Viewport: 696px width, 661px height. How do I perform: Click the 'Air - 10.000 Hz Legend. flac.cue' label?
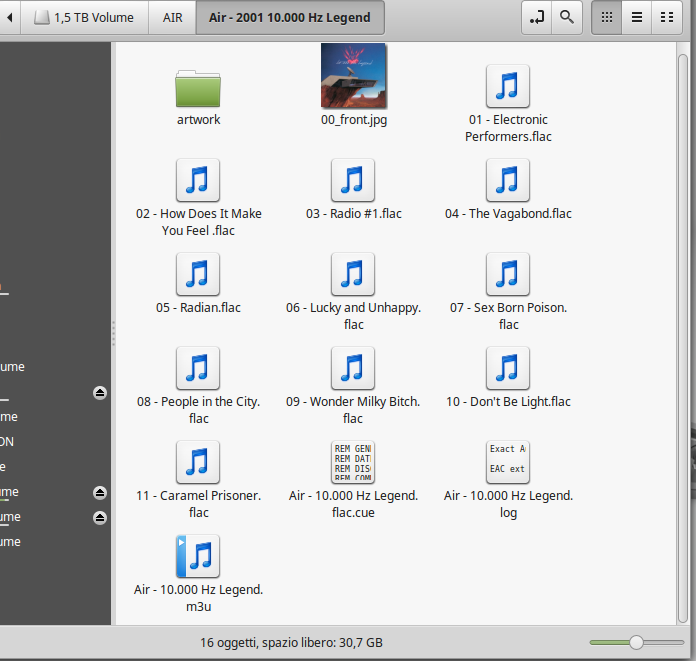[x=353, y=504]
